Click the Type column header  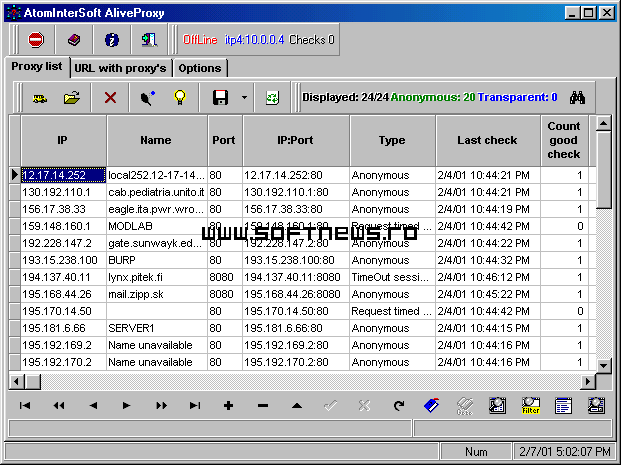pyautogui.click(x=392, y=140)
